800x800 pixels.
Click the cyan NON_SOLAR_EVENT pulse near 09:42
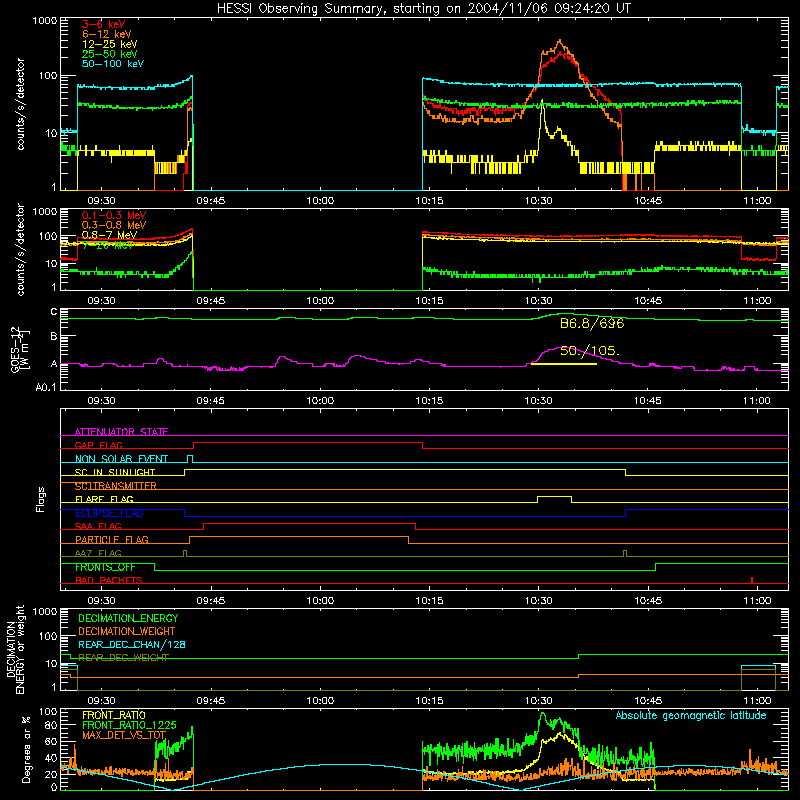(190, 458)
